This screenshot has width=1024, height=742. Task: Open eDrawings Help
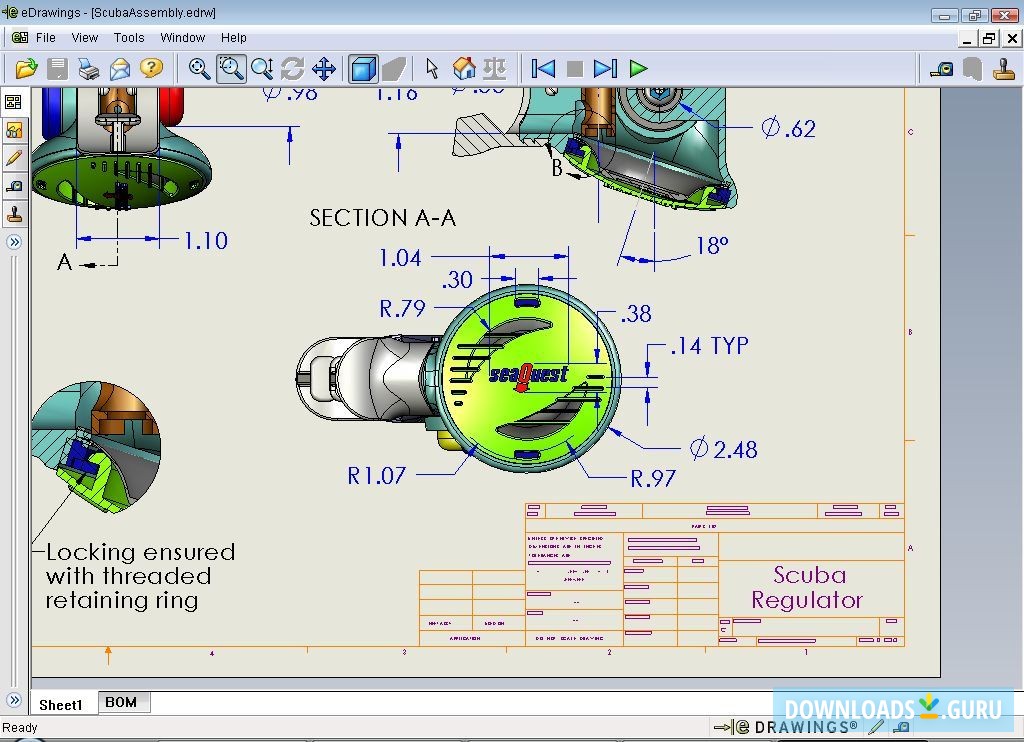(x=150, y=69)
